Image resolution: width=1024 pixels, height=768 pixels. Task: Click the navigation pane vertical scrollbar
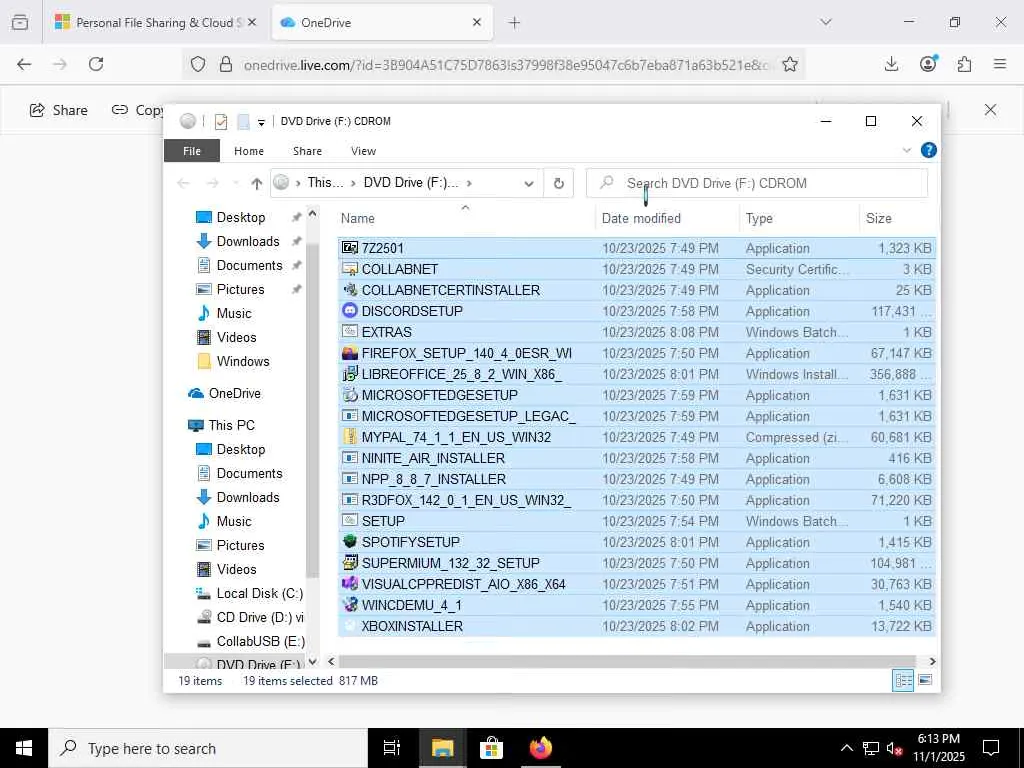[x=312, y=409]
